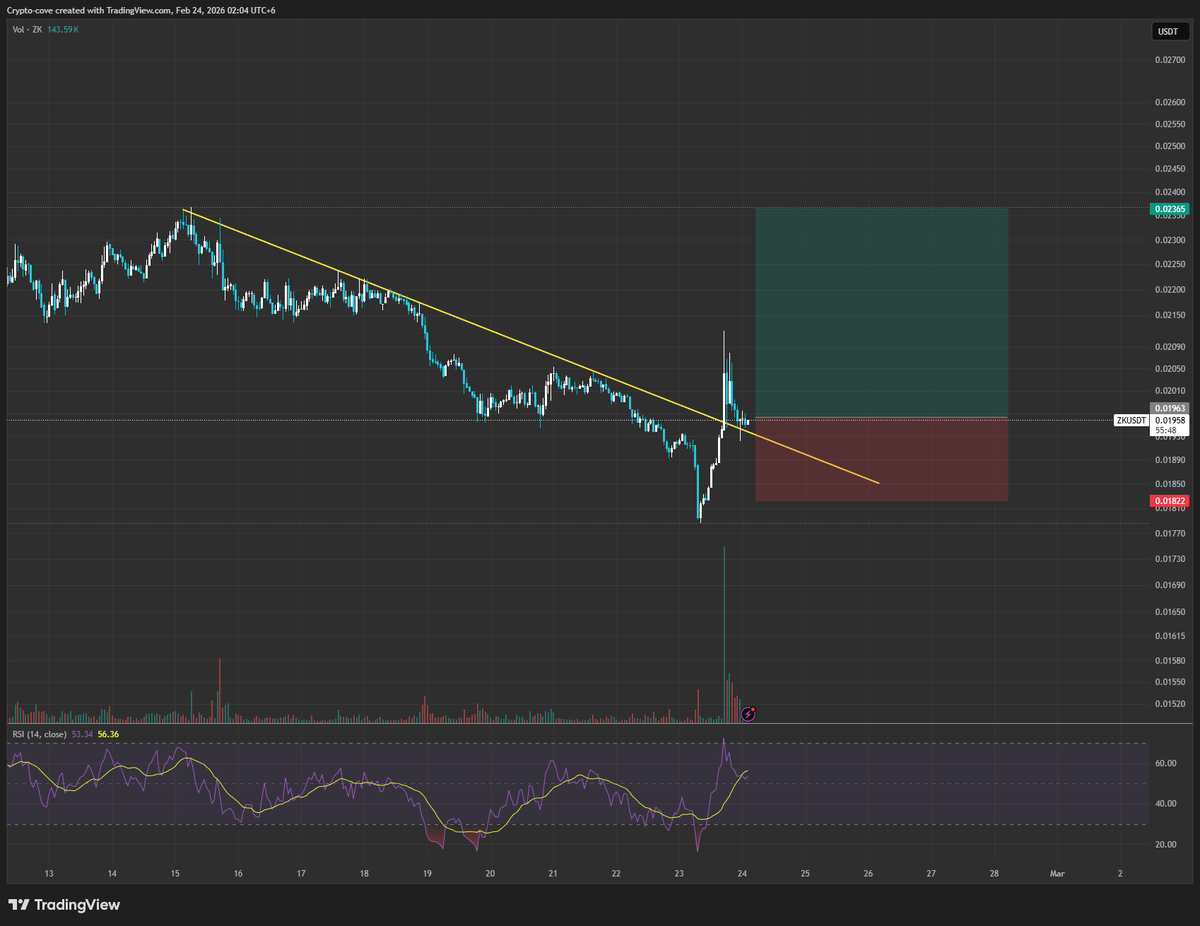Screen dimensions: 1200x926
Task: Click the 0.02090 price axis label
Action: pos(1168,347)
